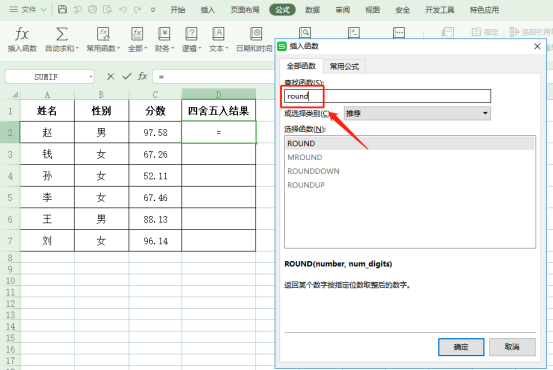Image resolution: width=553 pixels, height=370 pixels.
Task: Click the Print Preview icon in quick toolbar
Action: 107,10
